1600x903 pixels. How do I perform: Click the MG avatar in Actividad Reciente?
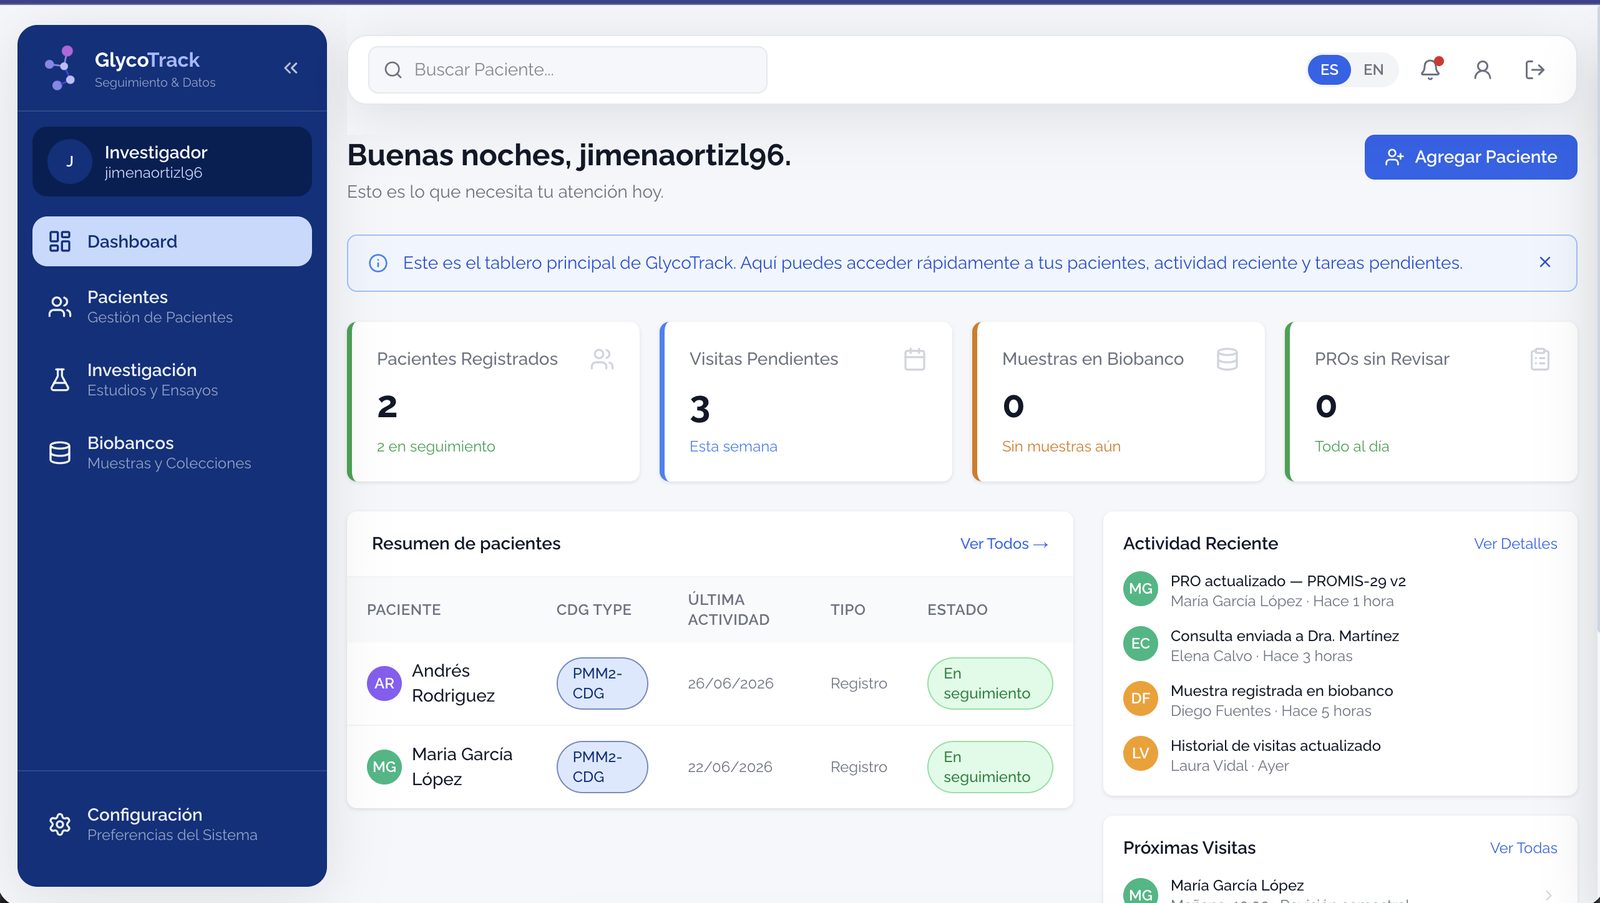[x=1141, y=589]
